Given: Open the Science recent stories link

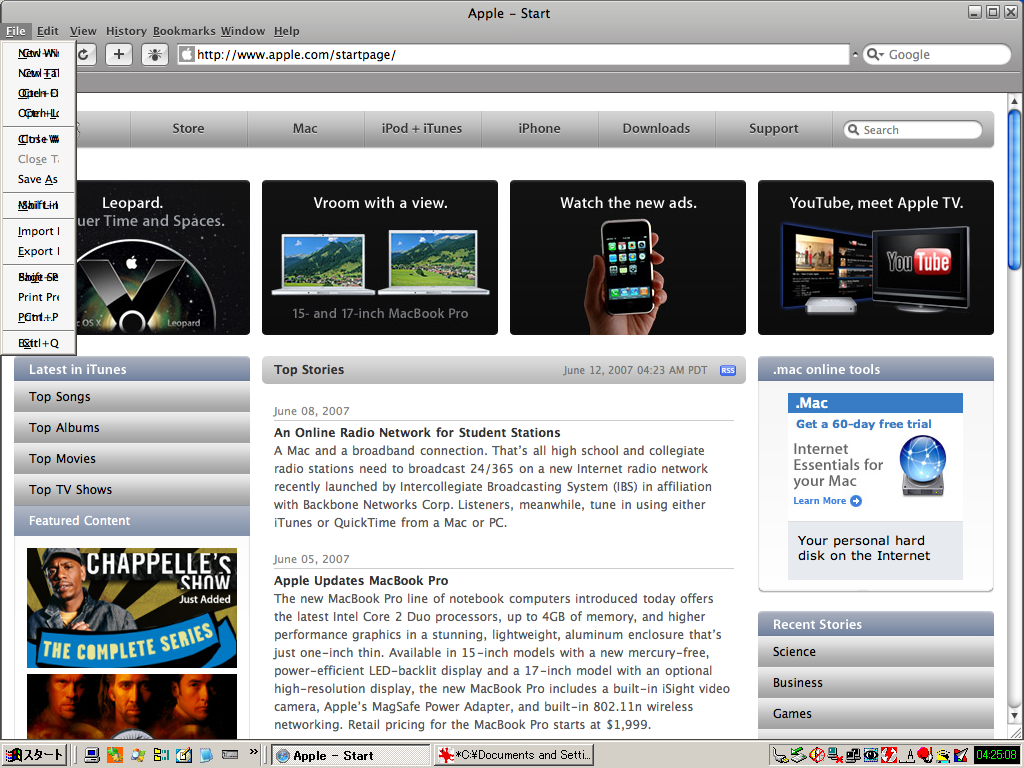Looking at the screenshot, I should pyautogui.click(x=876, y=652).
